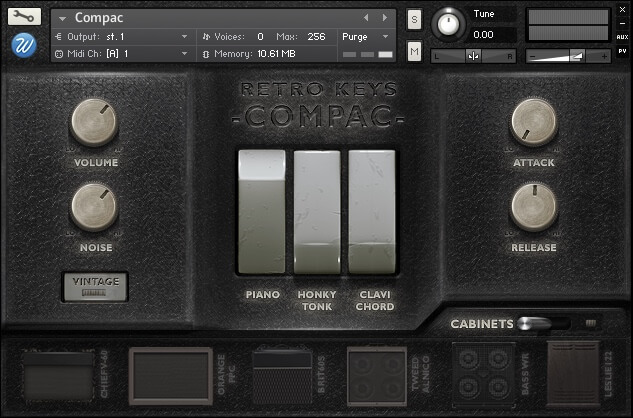Expand the instrument name dropdown arrow
The height and width of the screenshot is (418, 633).
coord(62,19)
